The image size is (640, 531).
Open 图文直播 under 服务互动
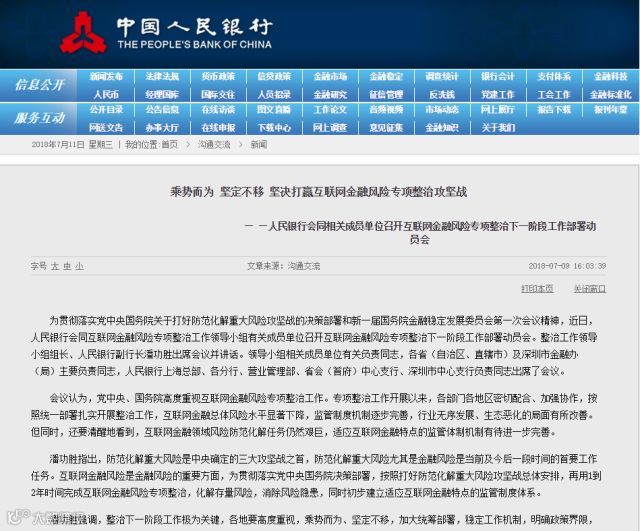coord(274,109)
